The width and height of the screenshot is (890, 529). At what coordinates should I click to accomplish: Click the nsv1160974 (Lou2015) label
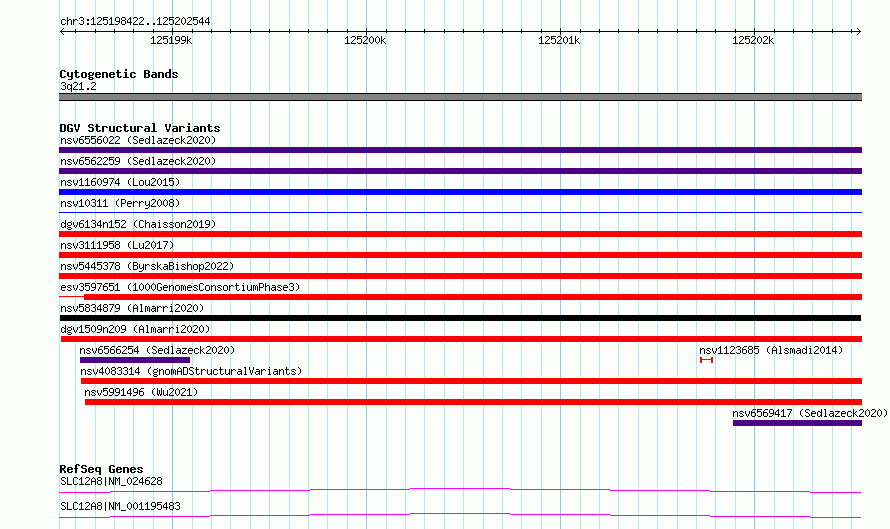pos(120,182)
